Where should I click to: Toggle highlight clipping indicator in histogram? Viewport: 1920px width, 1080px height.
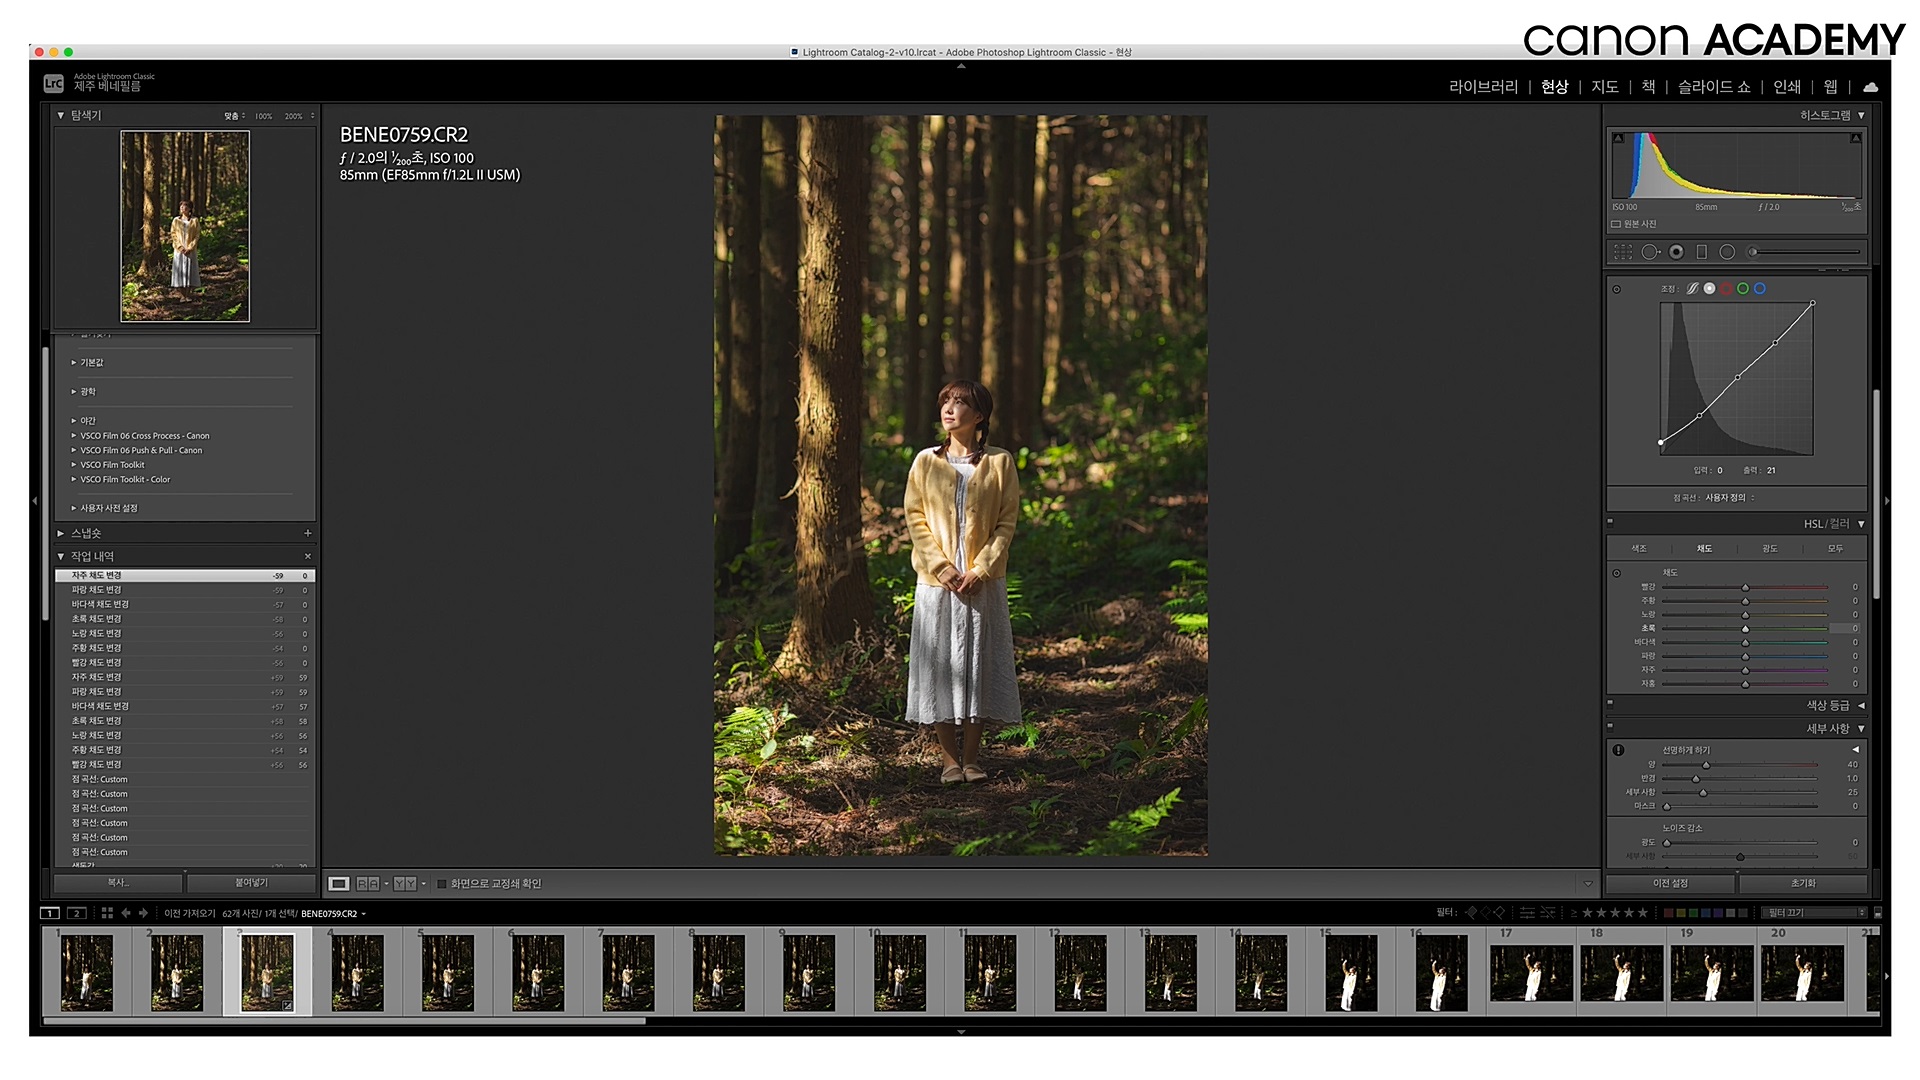click(x=1856, y=138)
